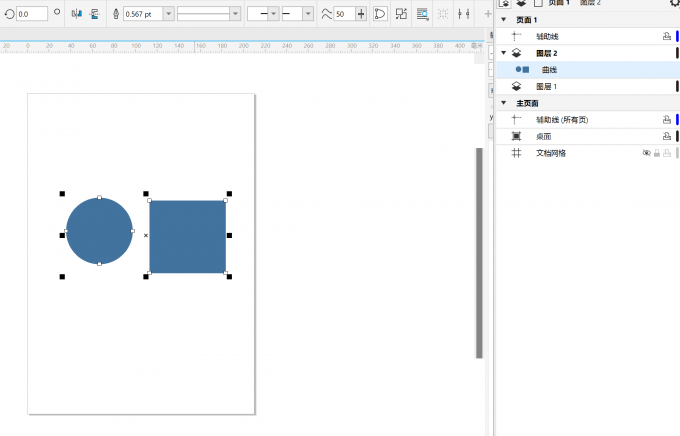The width and height of the screenshot is (680, 436).
Task: Toggle print icon for 桌面 layer
Action: pyautogui.click(x=666, y=136)
